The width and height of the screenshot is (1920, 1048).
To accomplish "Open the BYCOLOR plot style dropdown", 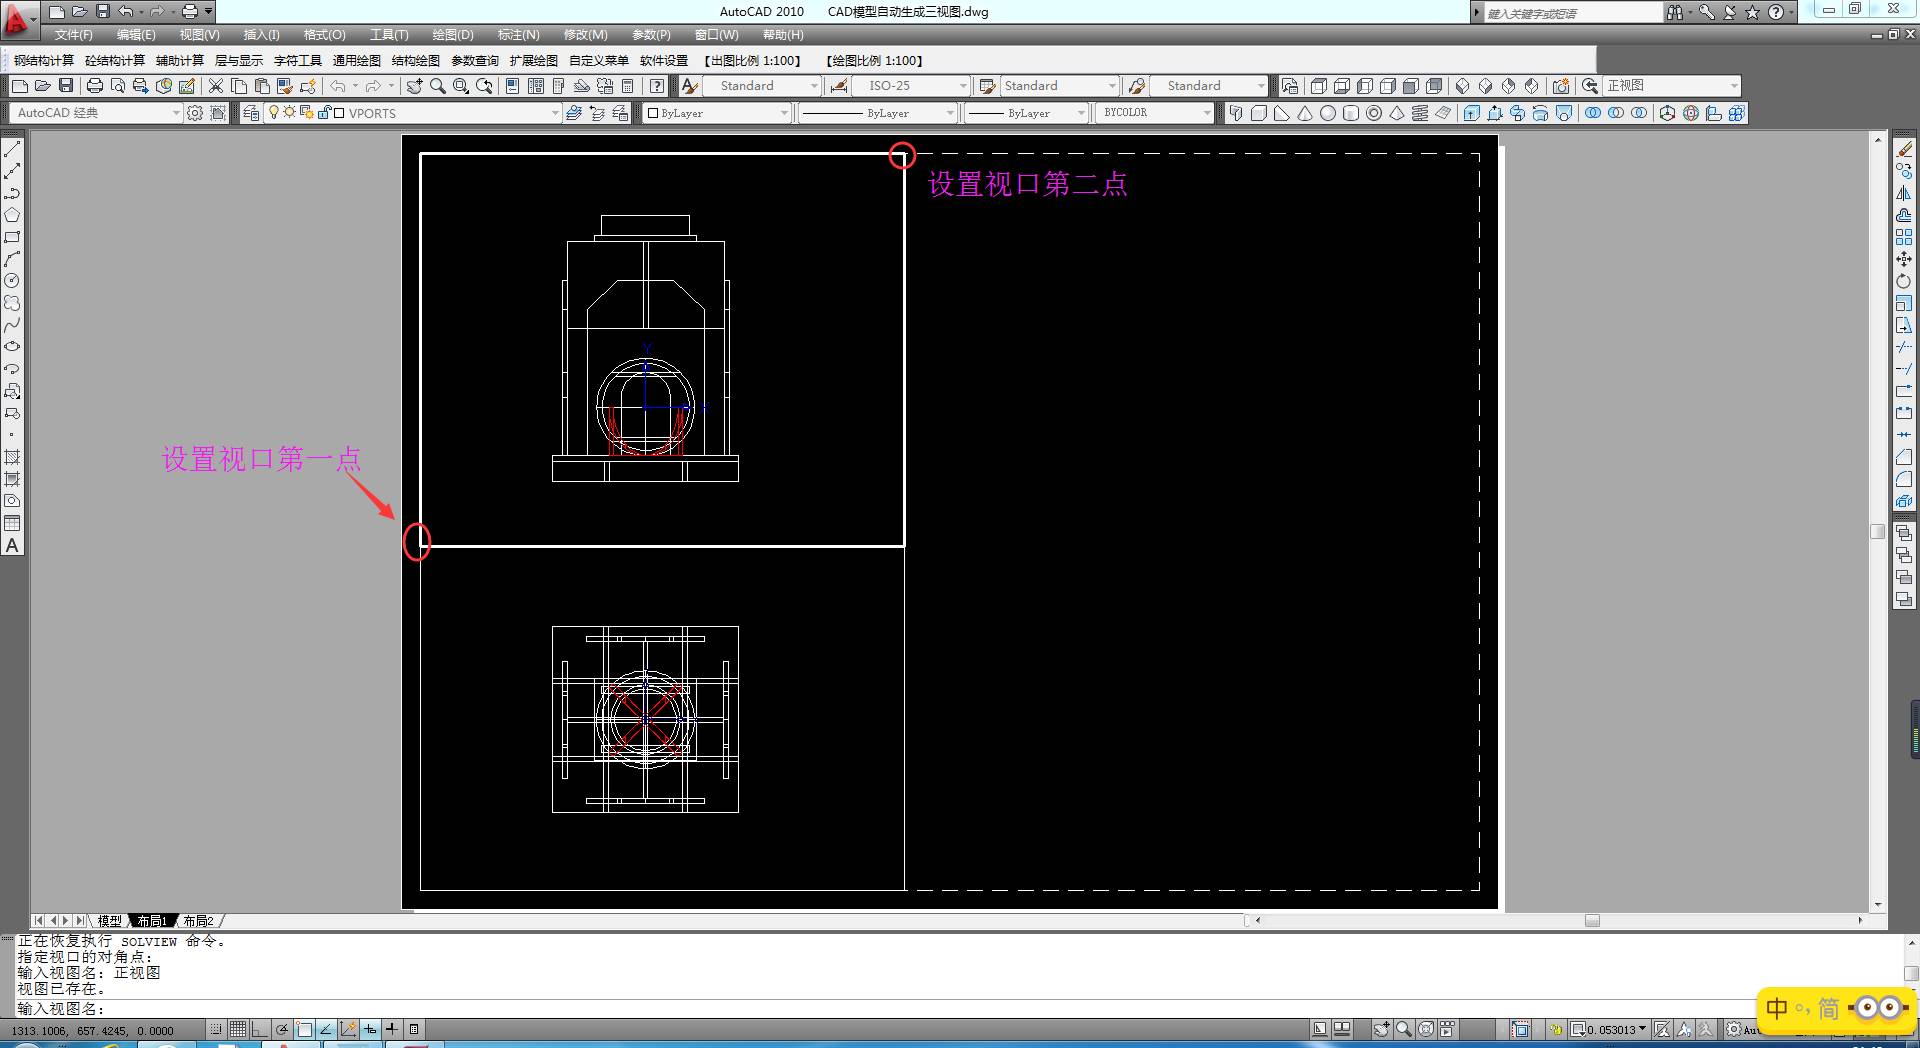I will coord(1155,113).
